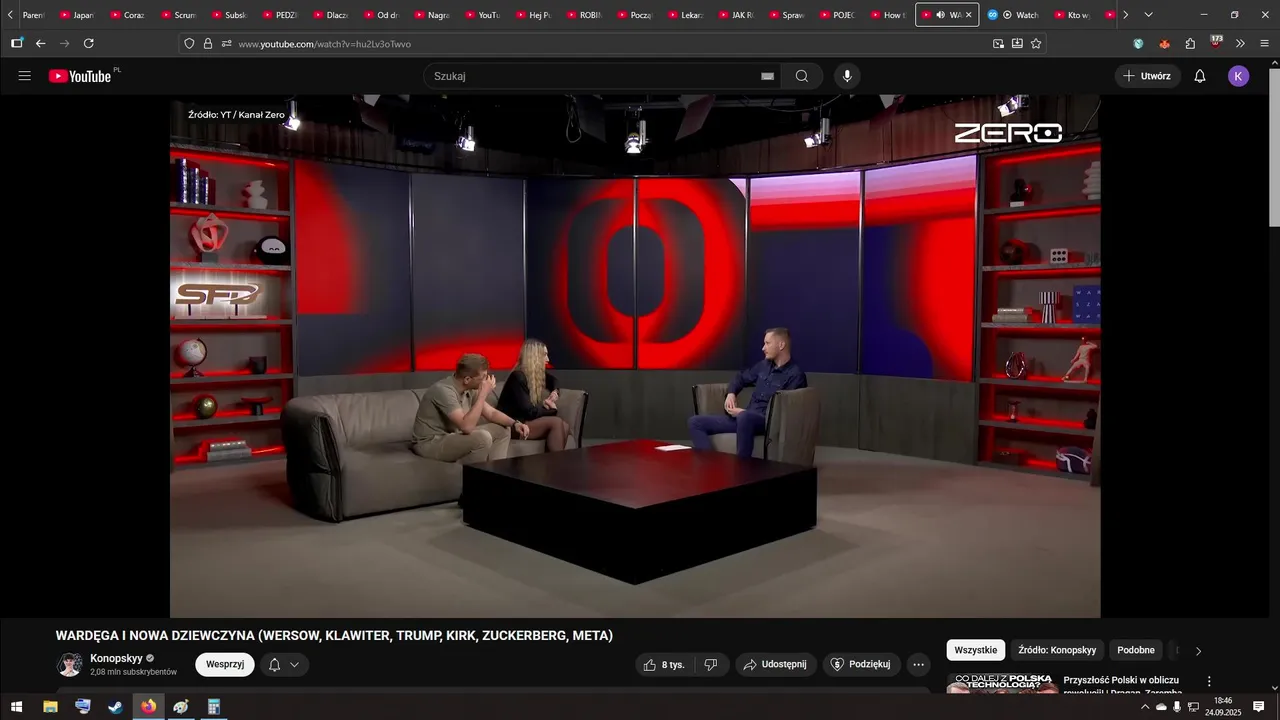The width and height of the screenshot is (1280, 720).
Task: View site information via padlock icon
Action: pyautogui.click(x=208, y=43)
